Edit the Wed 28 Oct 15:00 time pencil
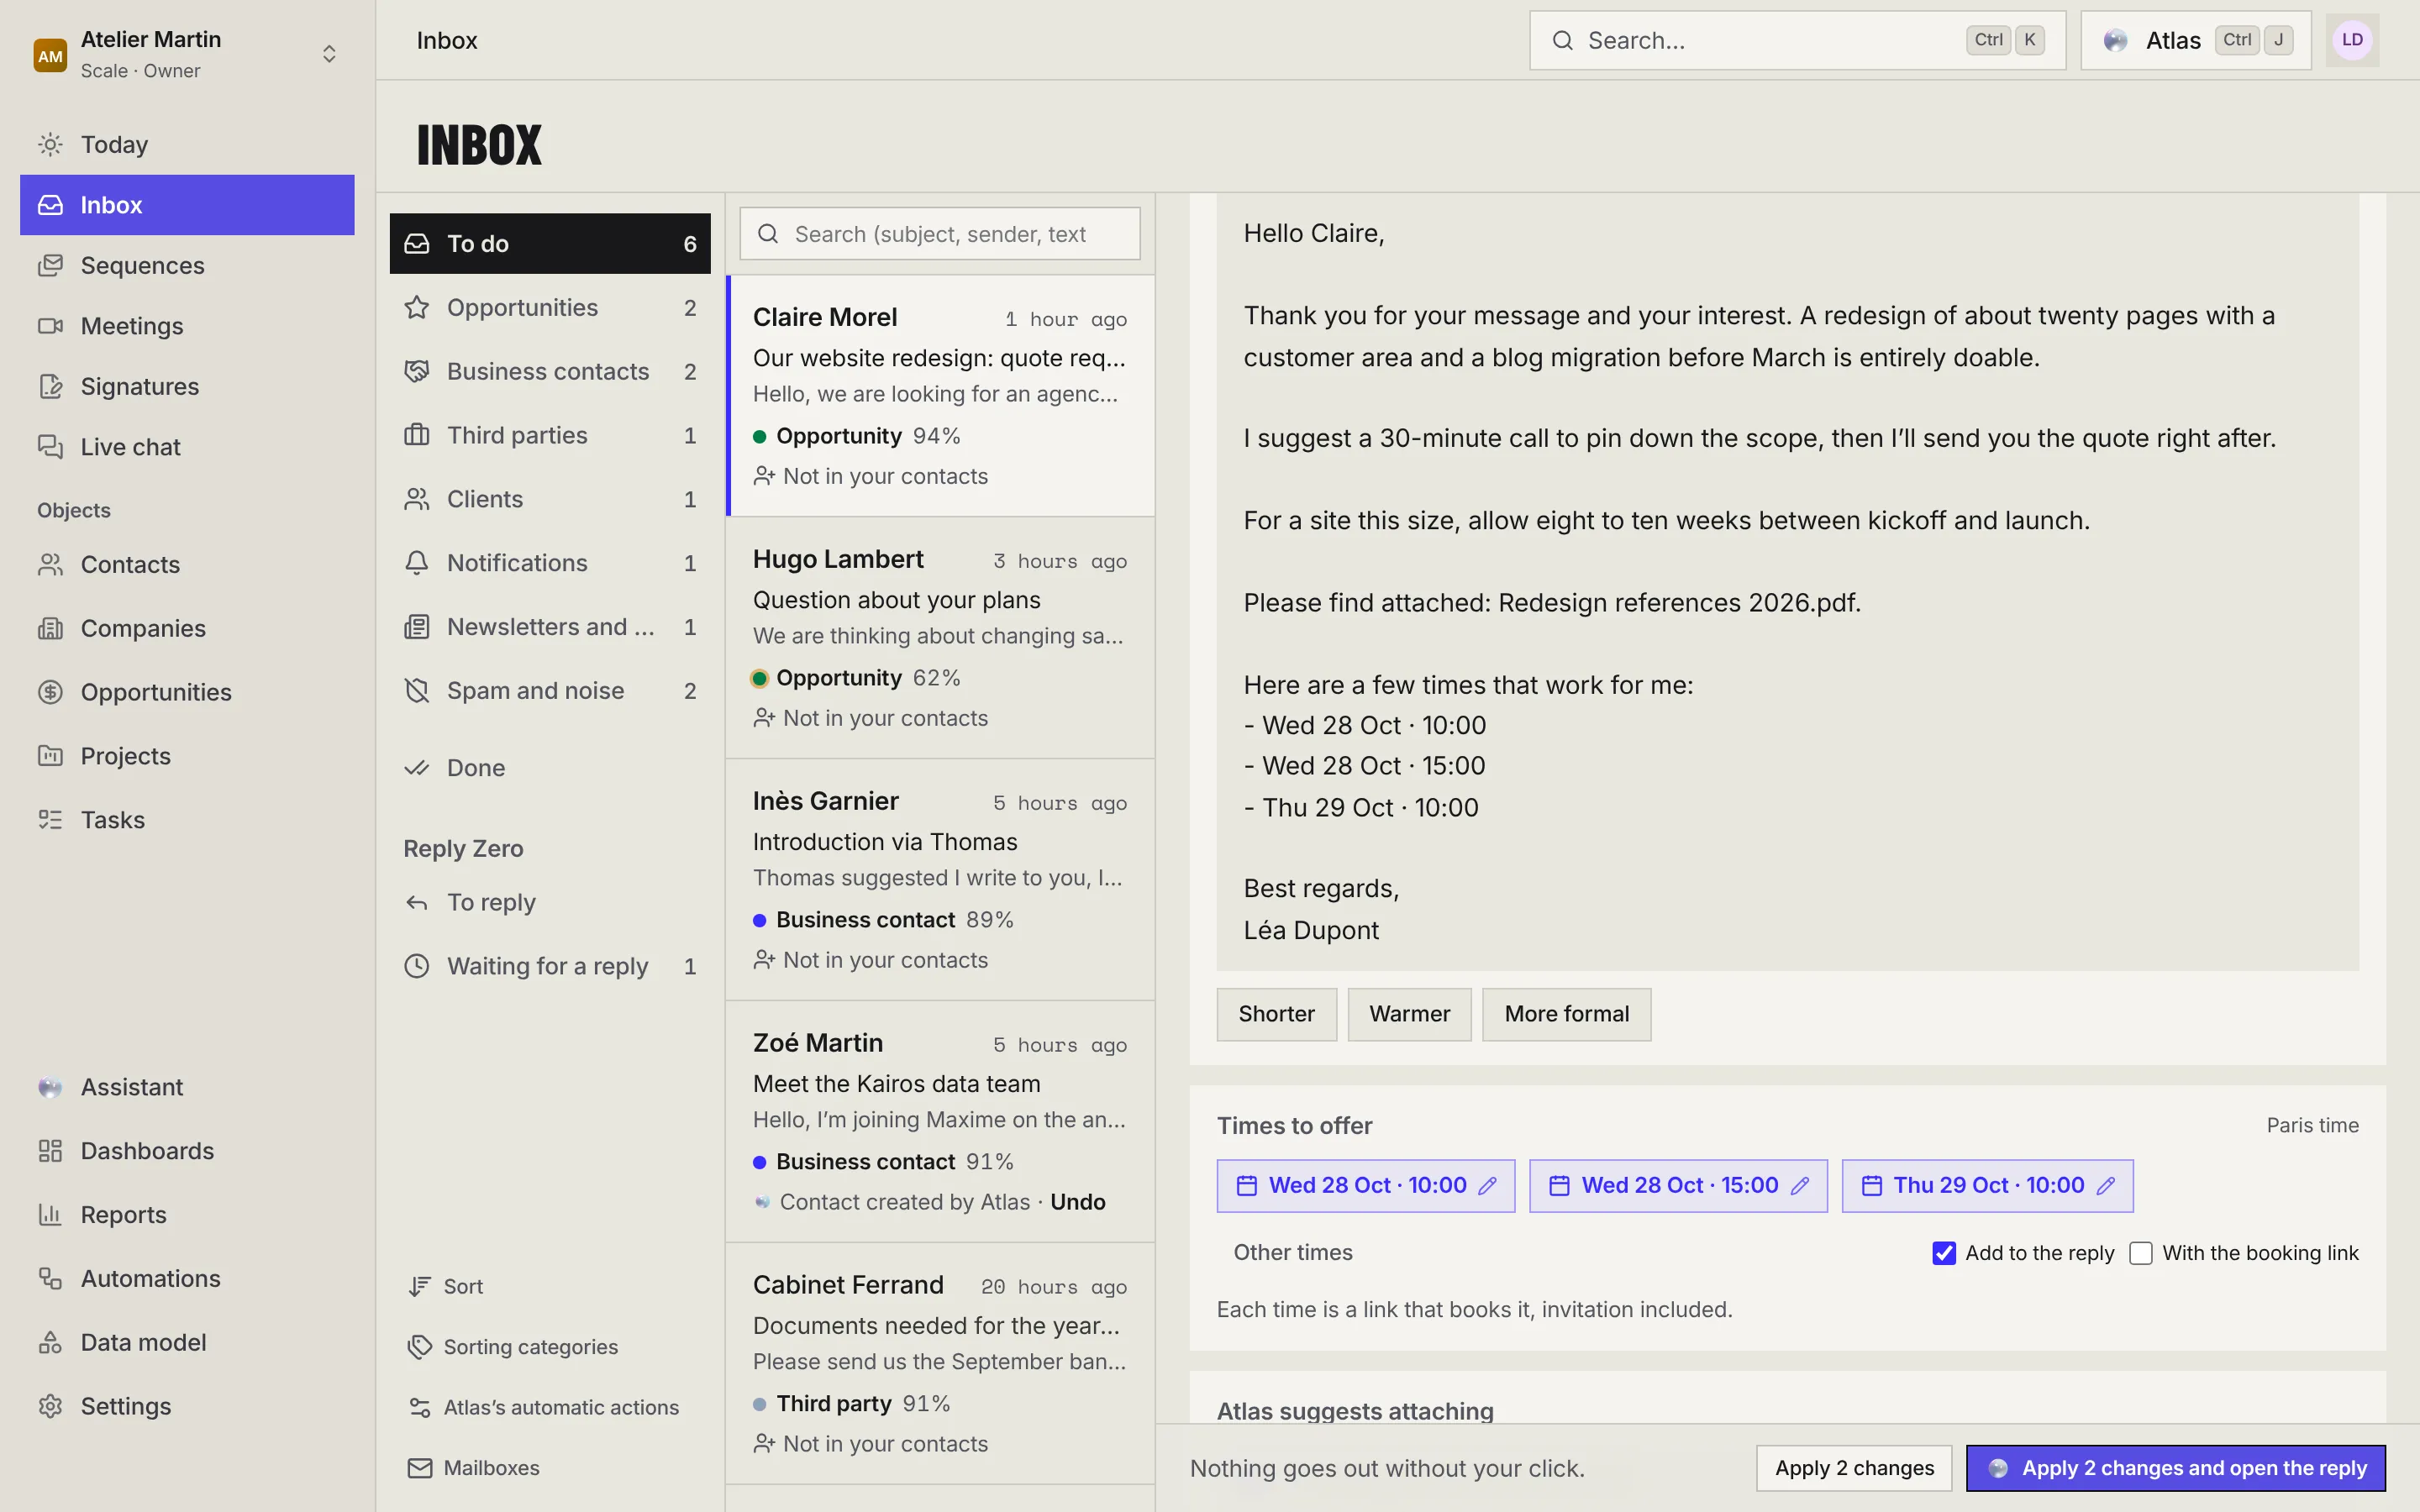This screenshot has width=2420, height=1512. (x=1800, y=1186)
